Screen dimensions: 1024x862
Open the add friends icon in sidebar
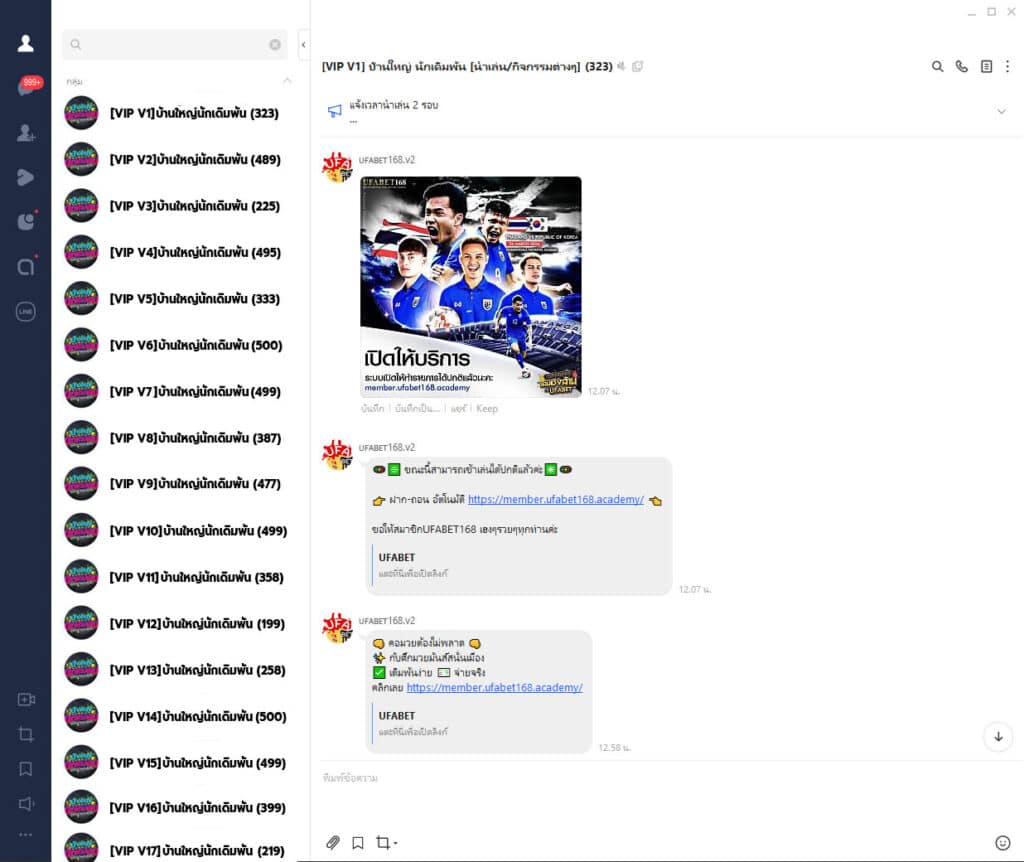tap(25, 133)
